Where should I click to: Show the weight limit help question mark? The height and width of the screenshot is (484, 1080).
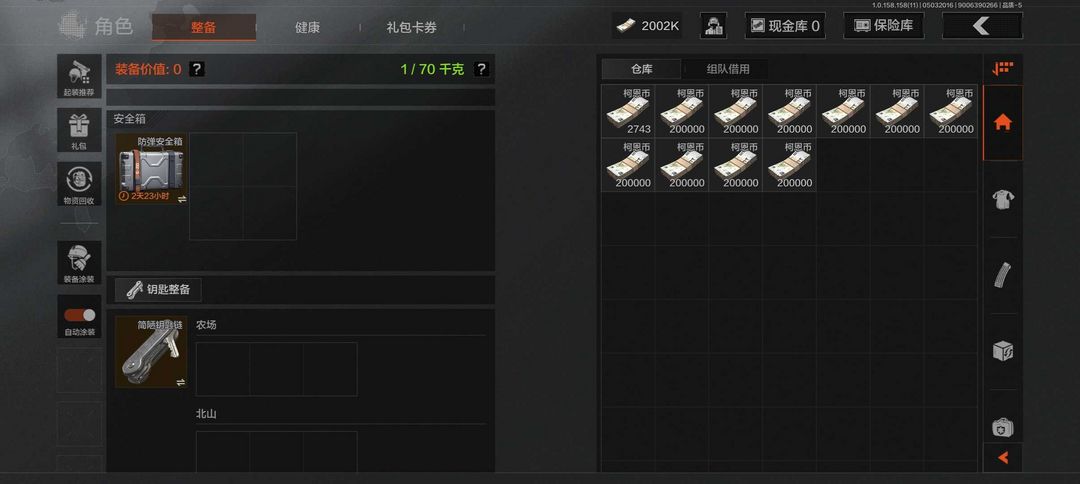(481, 69)
